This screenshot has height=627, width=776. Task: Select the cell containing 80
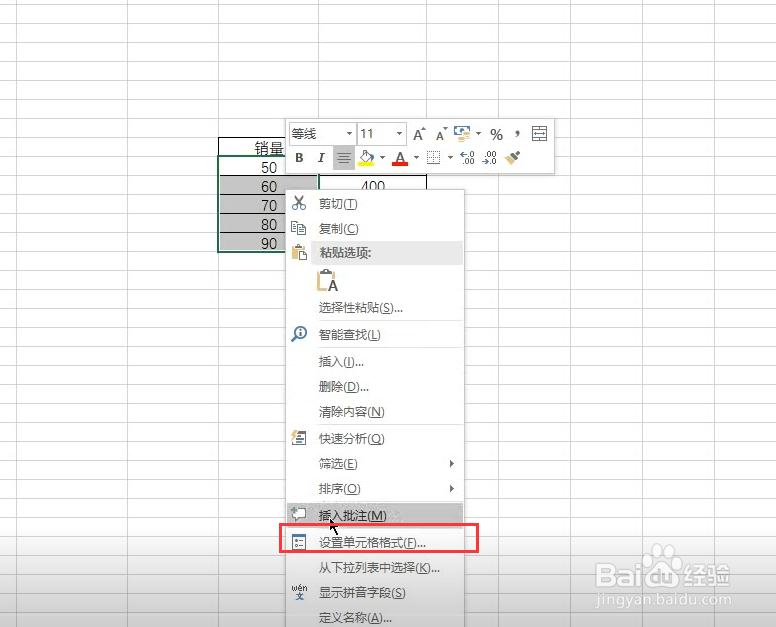click(252, 224)
